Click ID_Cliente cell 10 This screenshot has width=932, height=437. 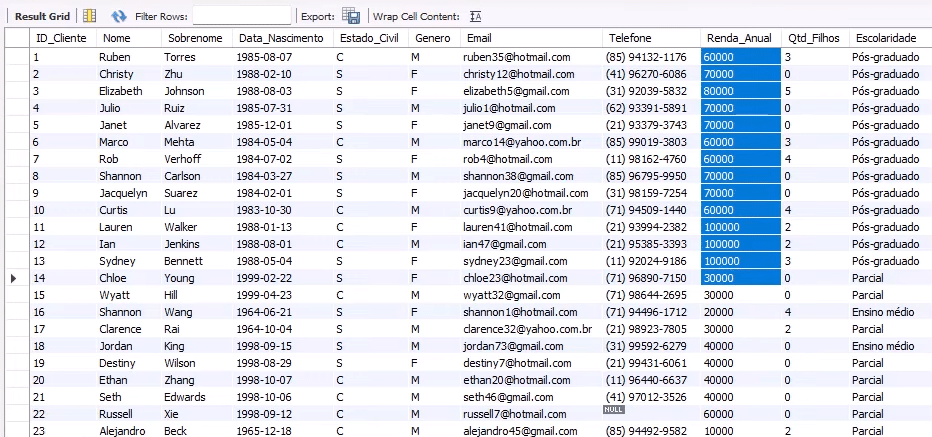point(39,210)
